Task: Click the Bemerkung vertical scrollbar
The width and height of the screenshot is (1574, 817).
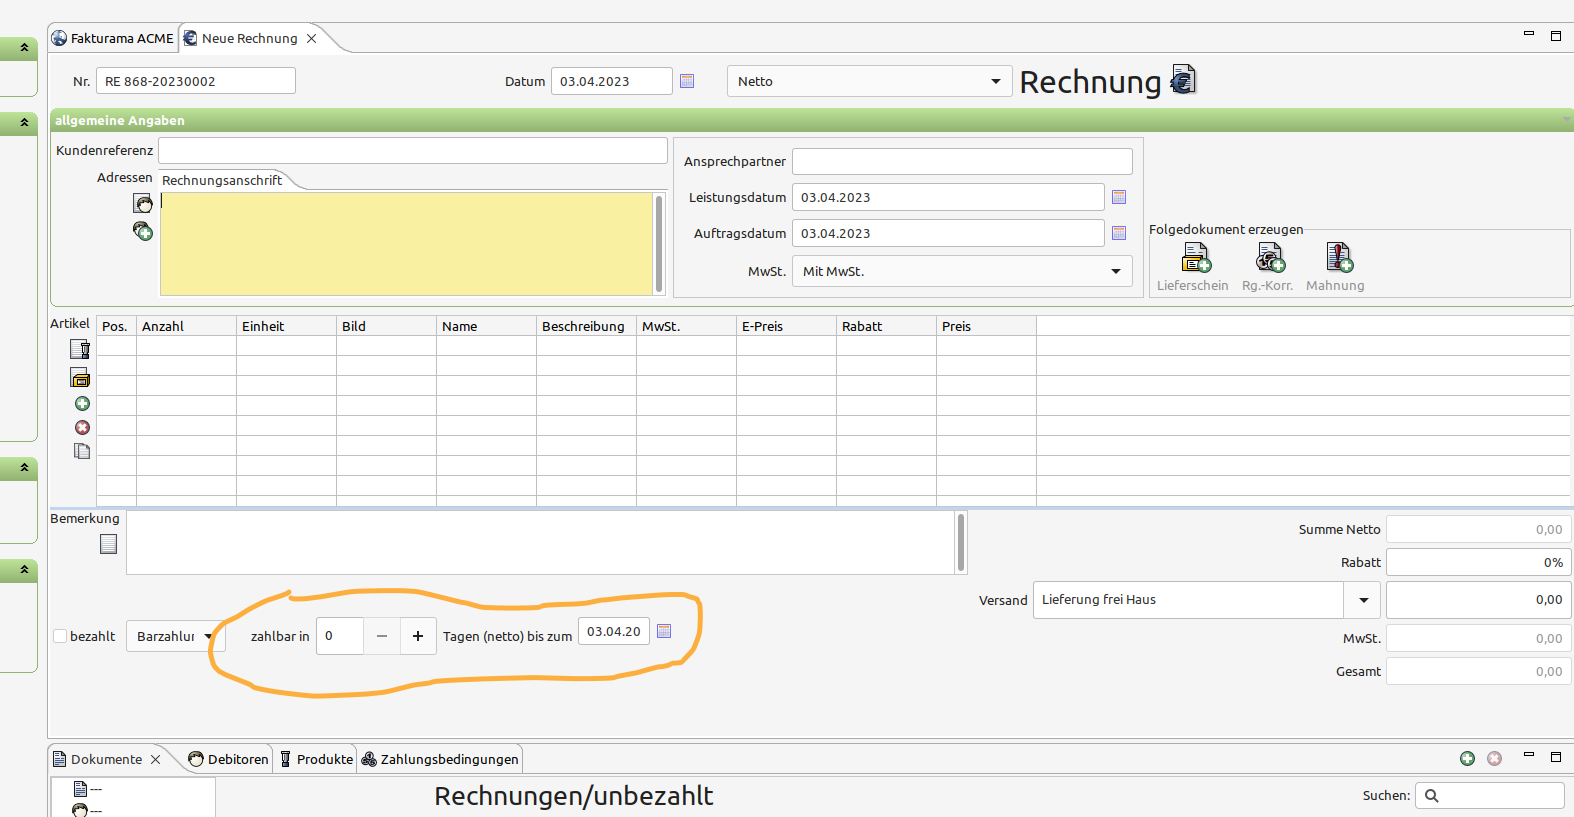Action: (x=961, y=543)
